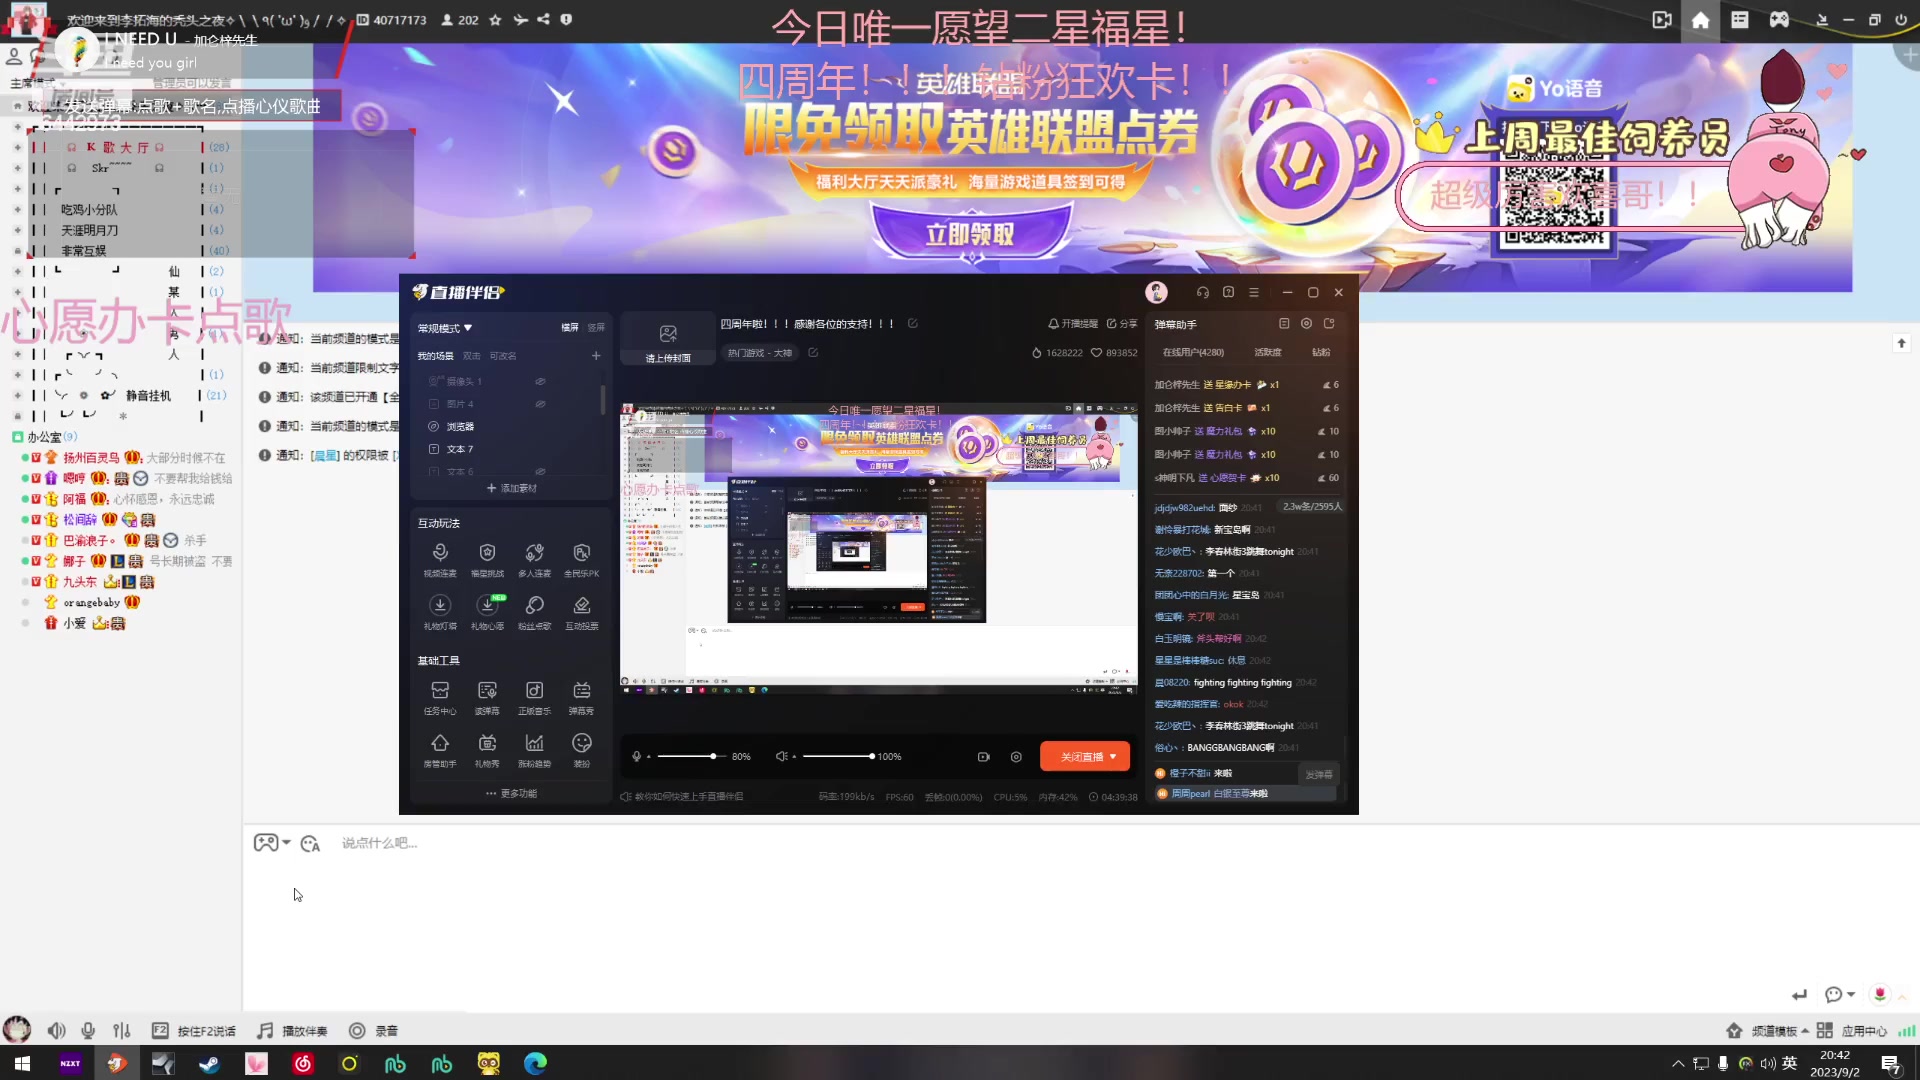Expand the 频道模板 menu arrow
Viewport: 1920px width, 1080px height.
[x=1805, y=1031]
